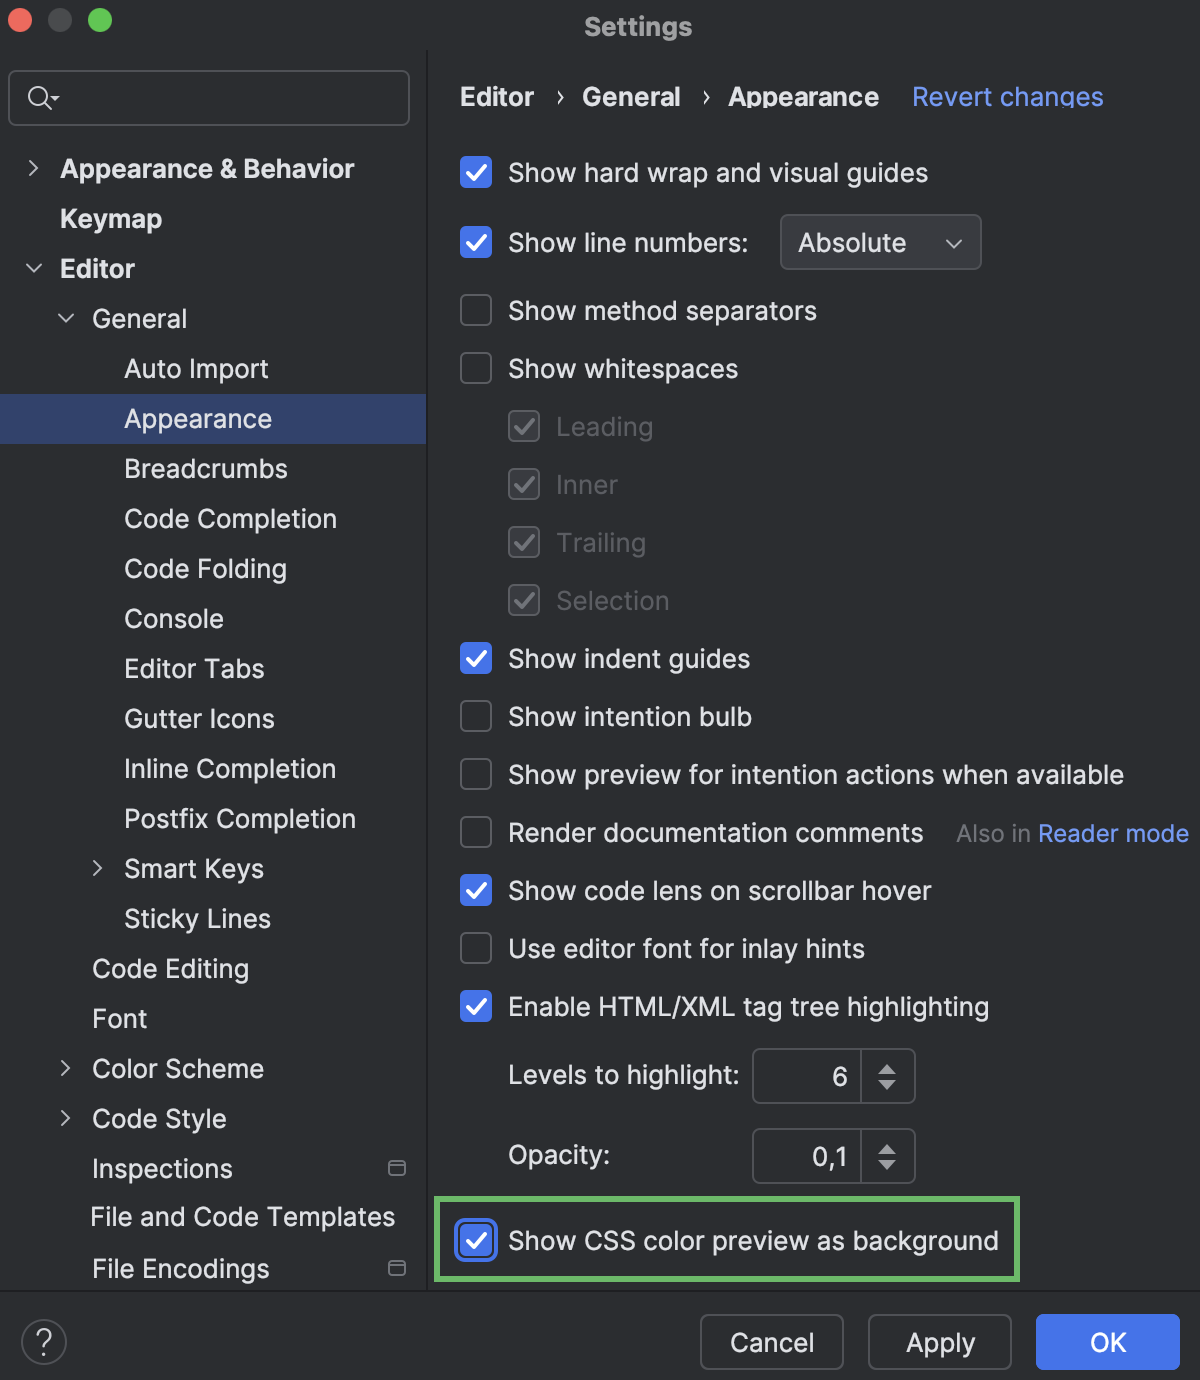The width and height of the screenshot is (1200, 1380).
Task: Click the General breadcrumb in the header
Action: click(x=631, y=96)
